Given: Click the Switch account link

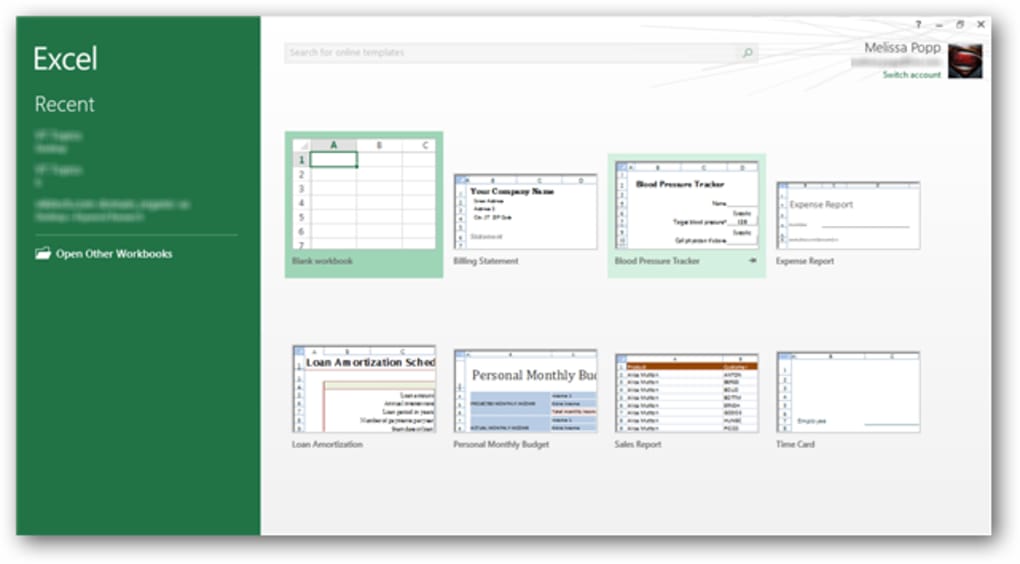Looking at the screenshot, I should (x=911, y=75).
